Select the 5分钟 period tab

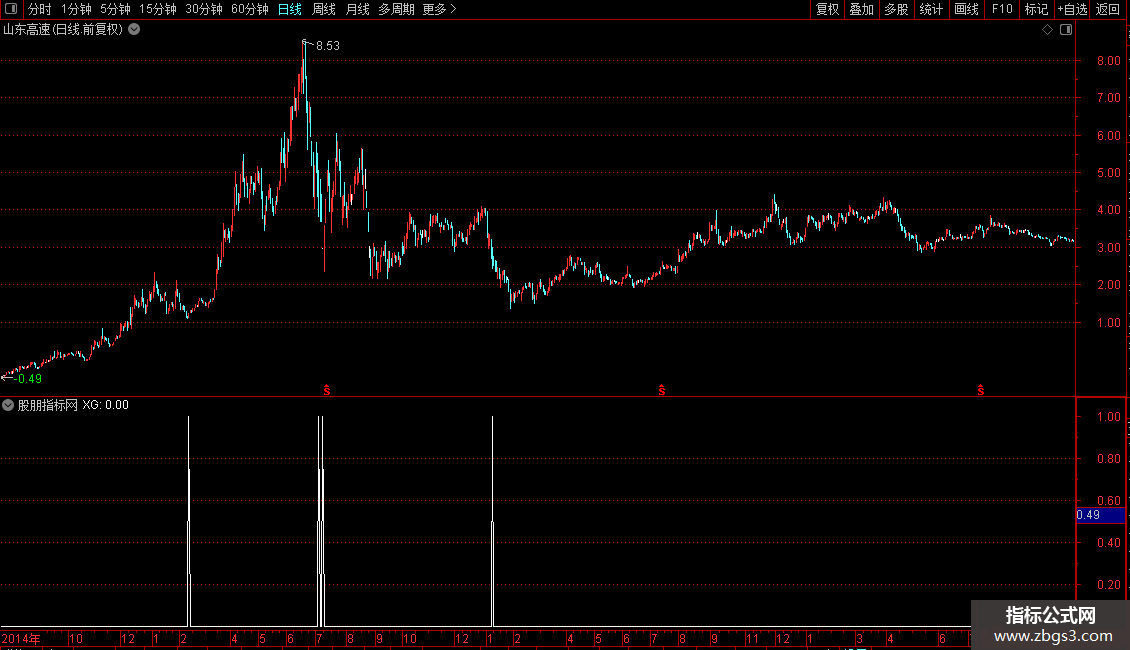point(115,9)
